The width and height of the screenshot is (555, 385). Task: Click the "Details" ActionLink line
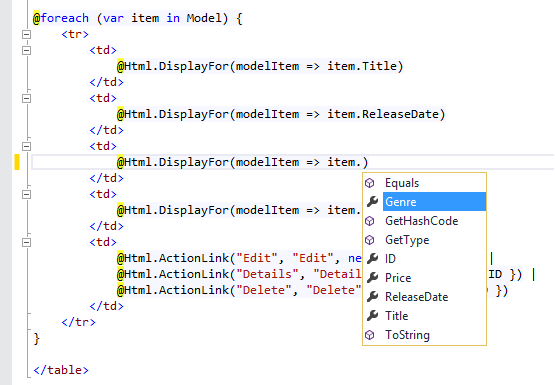tap(239, 274)
